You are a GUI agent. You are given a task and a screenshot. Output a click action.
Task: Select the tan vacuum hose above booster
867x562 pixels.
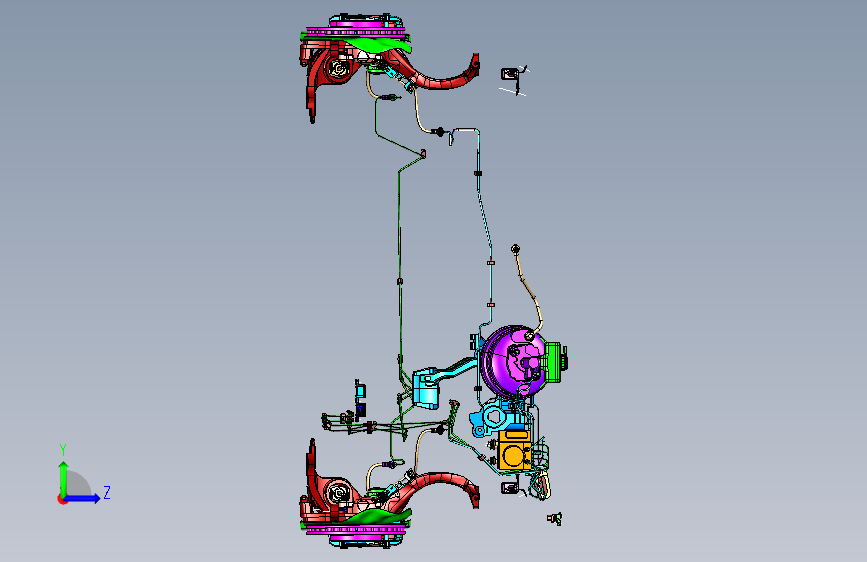pyautogui.click(x=528, y=290)
